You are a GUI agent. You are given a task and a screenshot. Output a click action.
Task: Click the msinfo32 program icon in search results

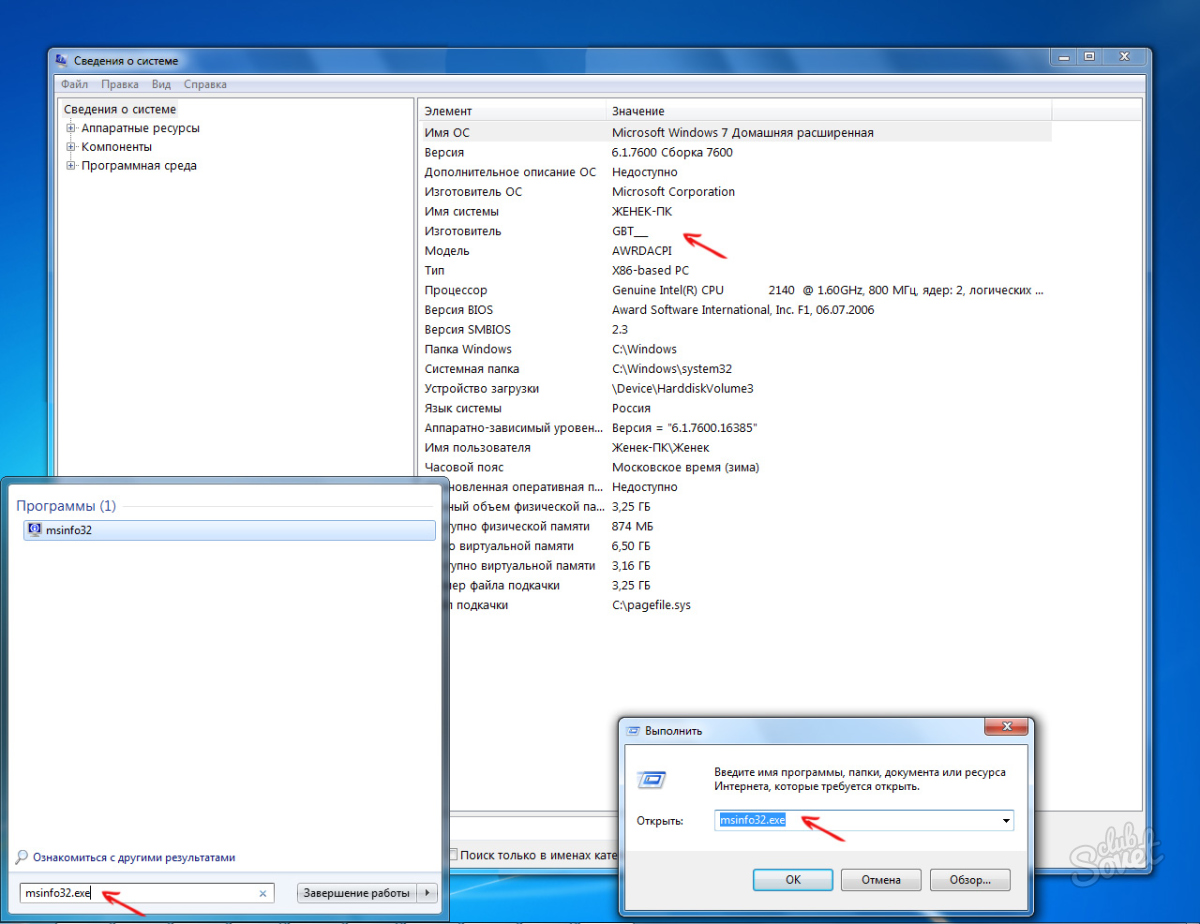33,530
